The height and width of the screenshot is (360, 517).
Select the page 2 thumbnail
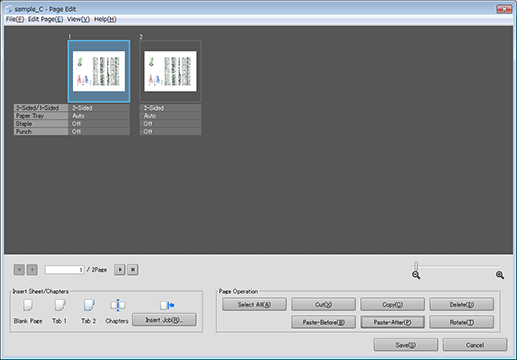(170, 71)
